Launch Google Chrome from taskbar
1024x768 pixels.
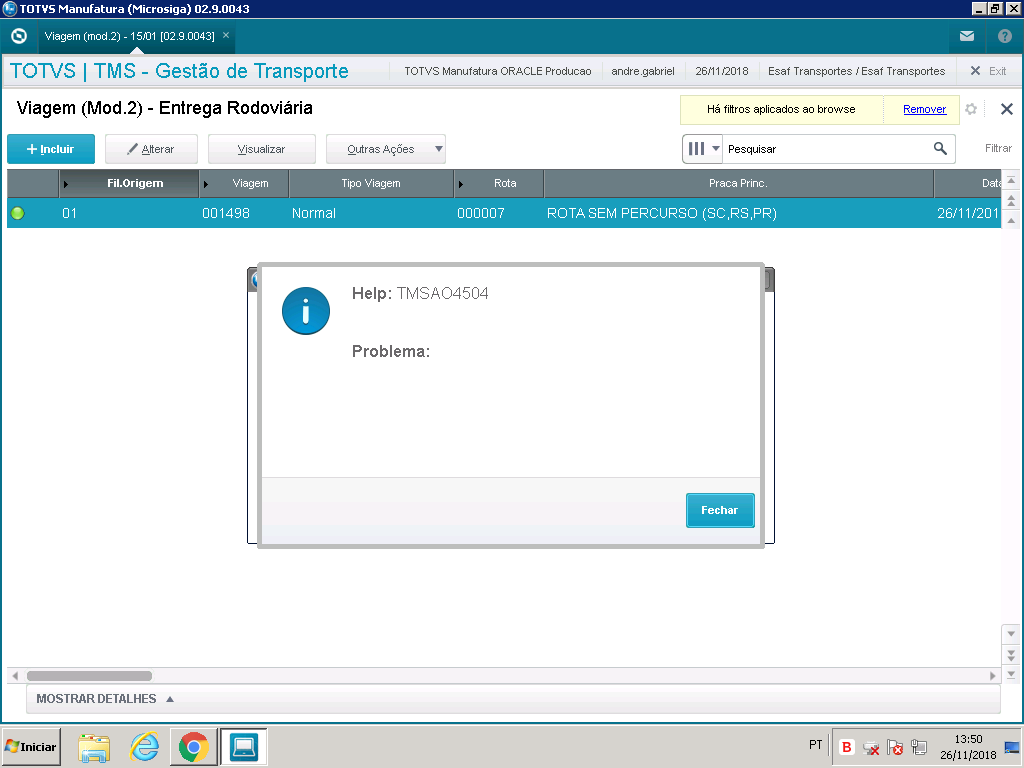pyautogui.click(x=193, y=746)
